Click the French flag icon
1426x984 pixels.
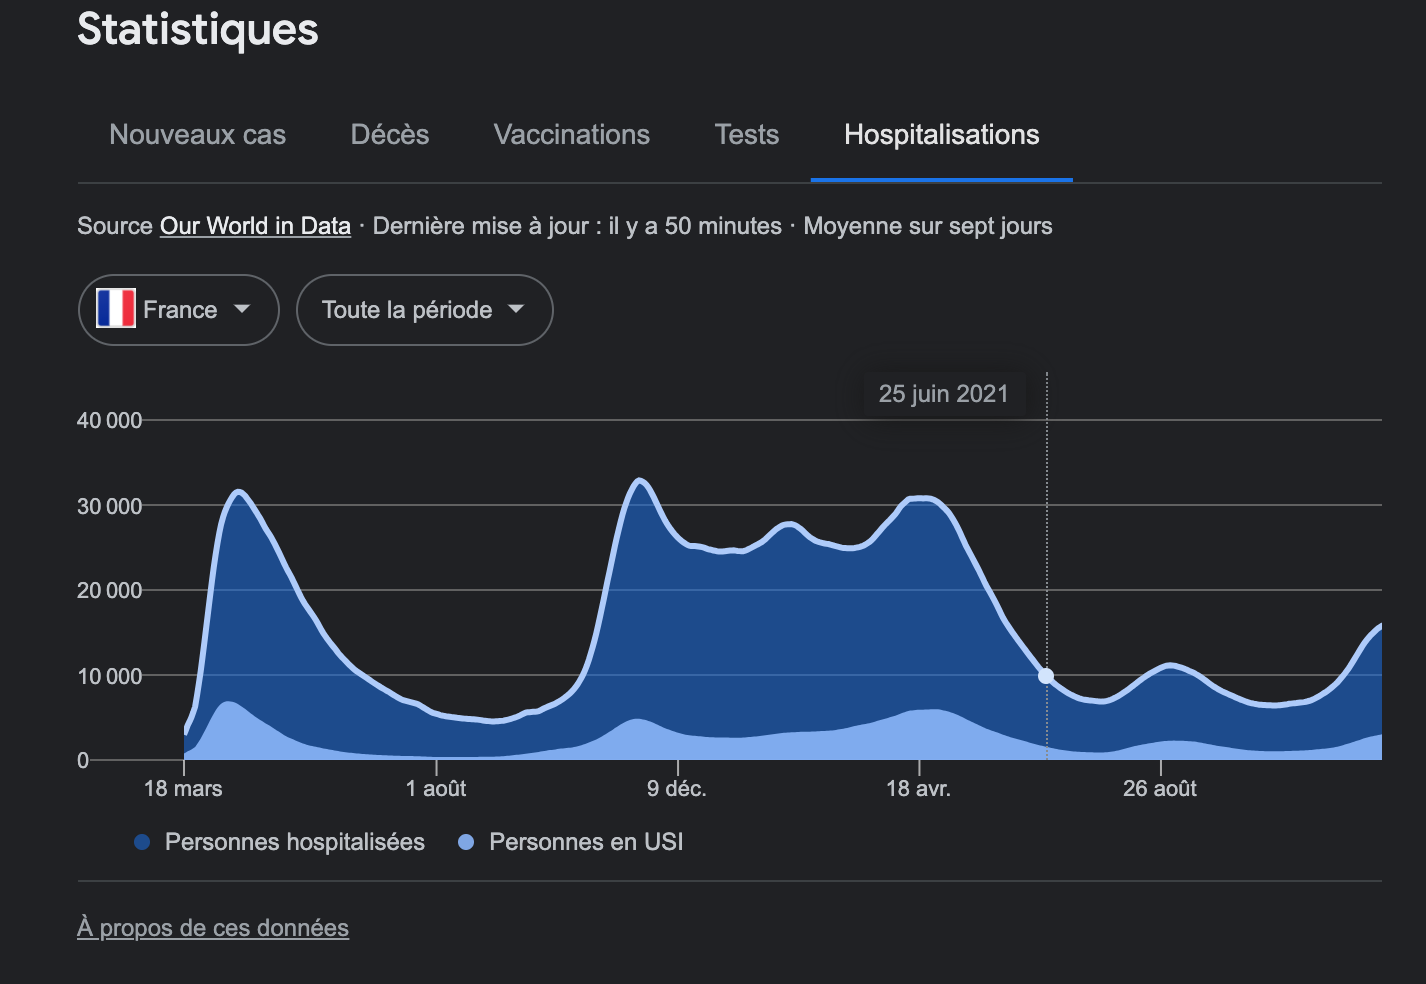click(116, 309)
